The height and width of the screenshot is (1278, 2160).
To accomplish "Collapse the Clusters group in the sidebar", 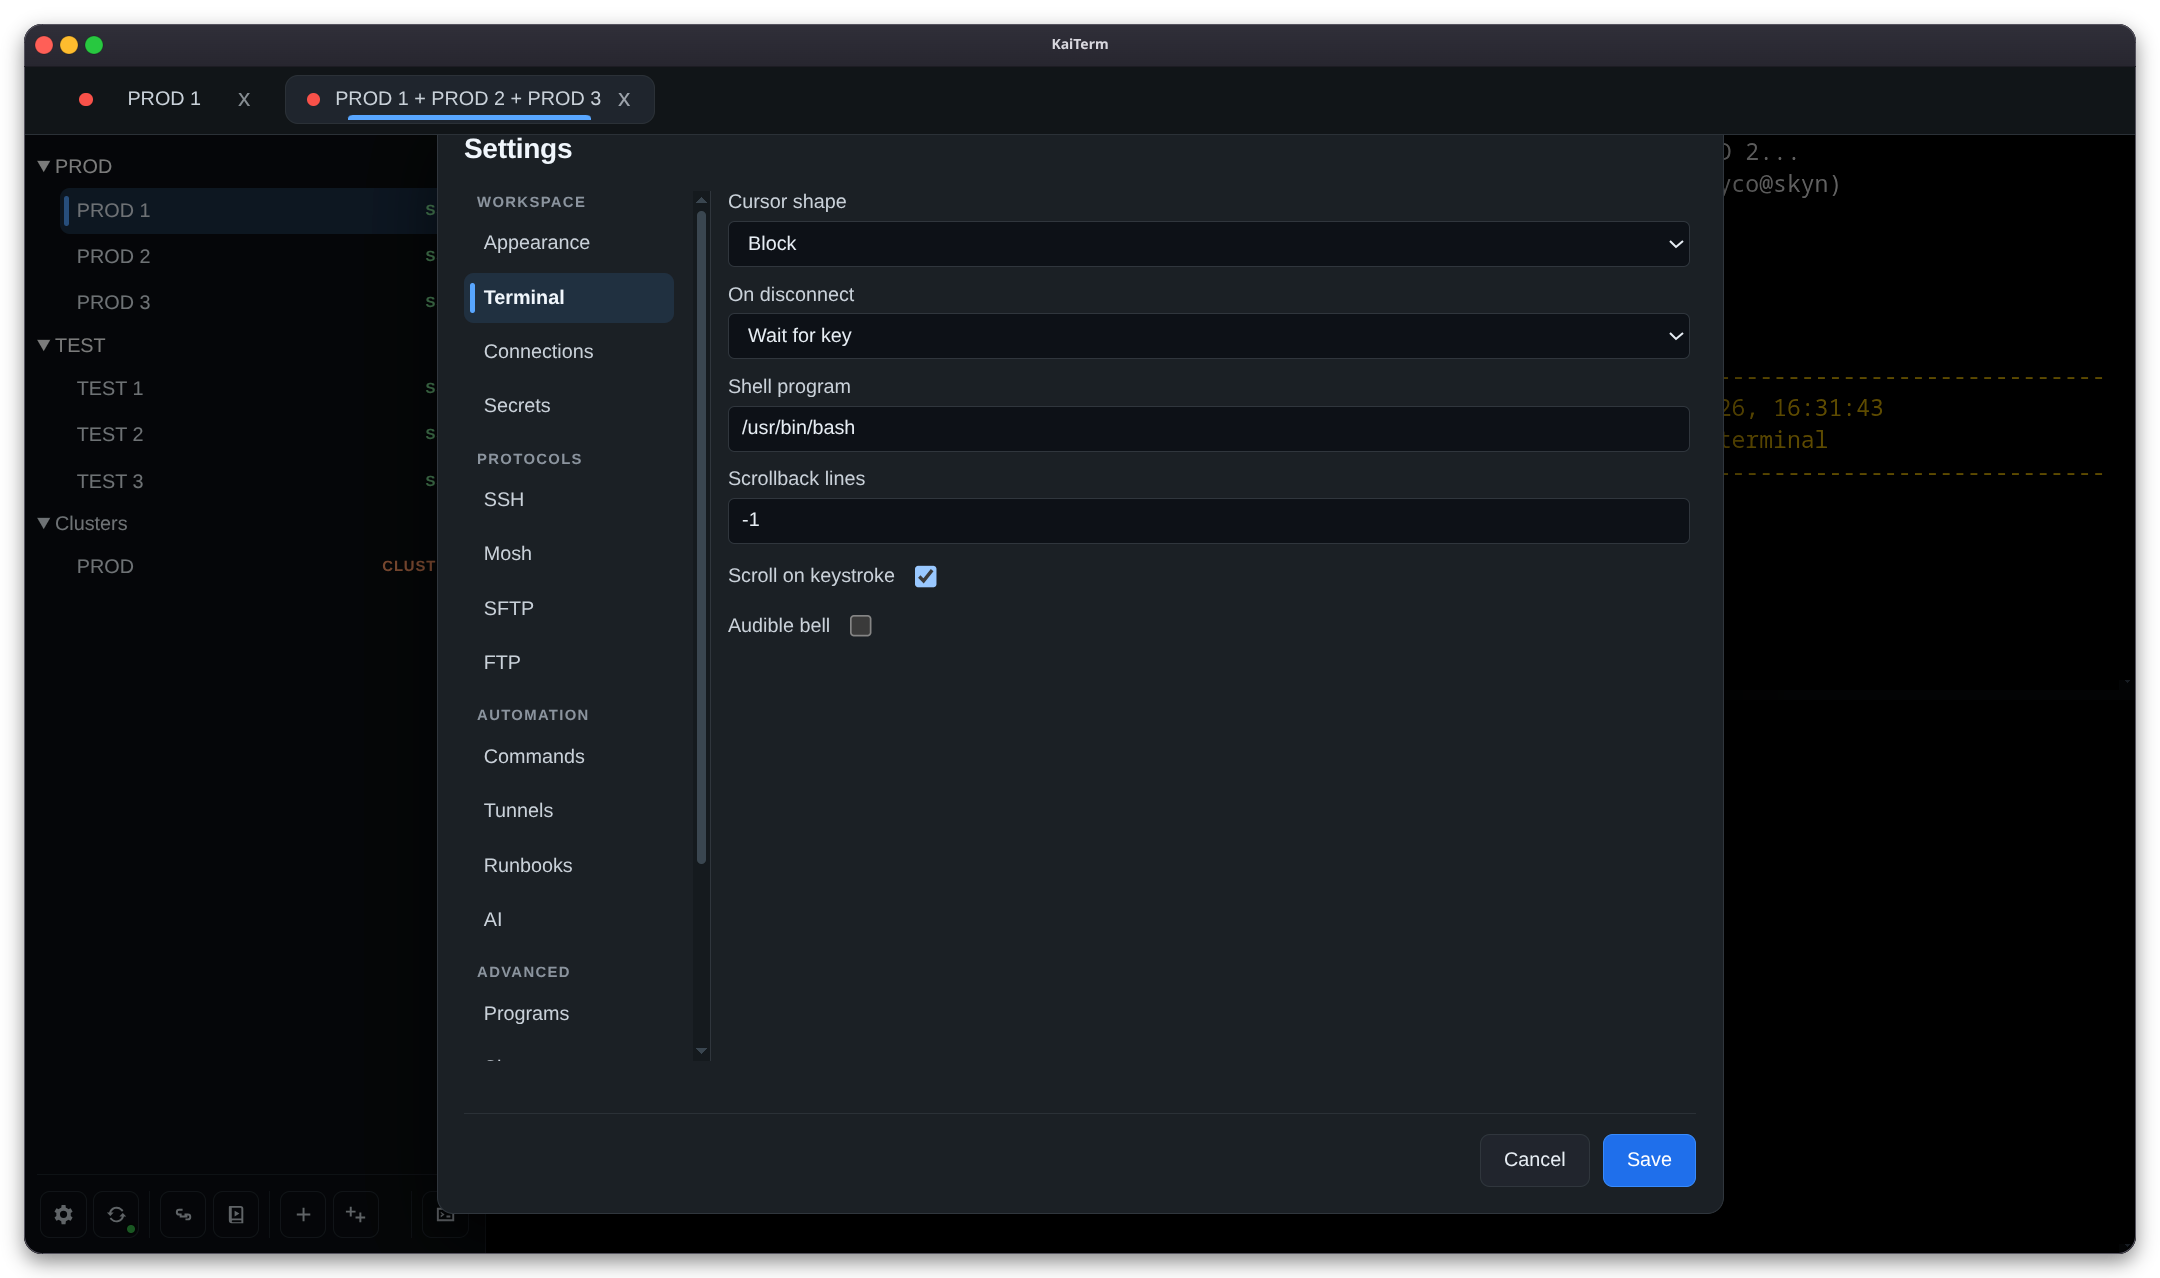I will [x=43, y=523].
